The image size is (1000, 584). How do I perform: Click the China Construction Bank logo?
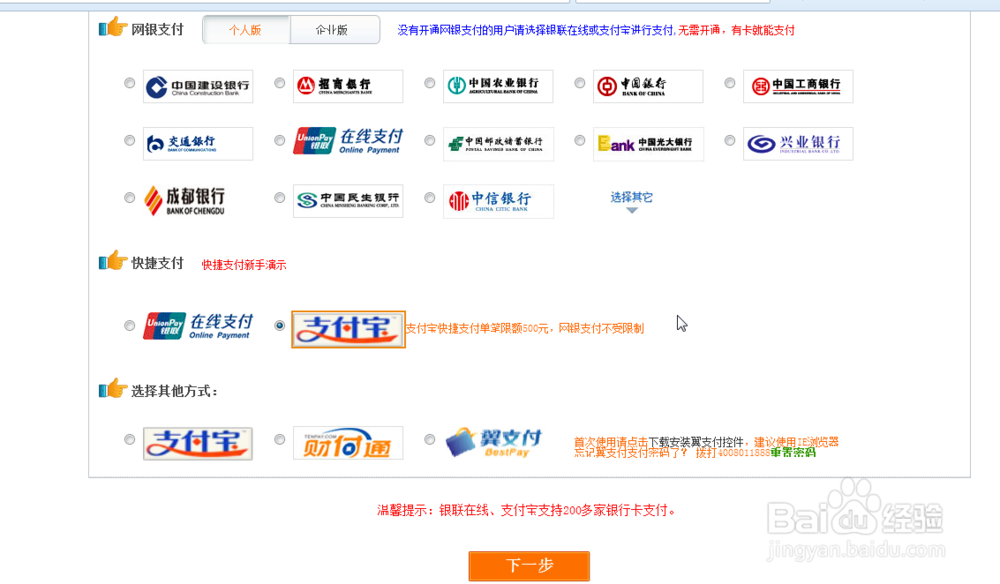[198, 86]
